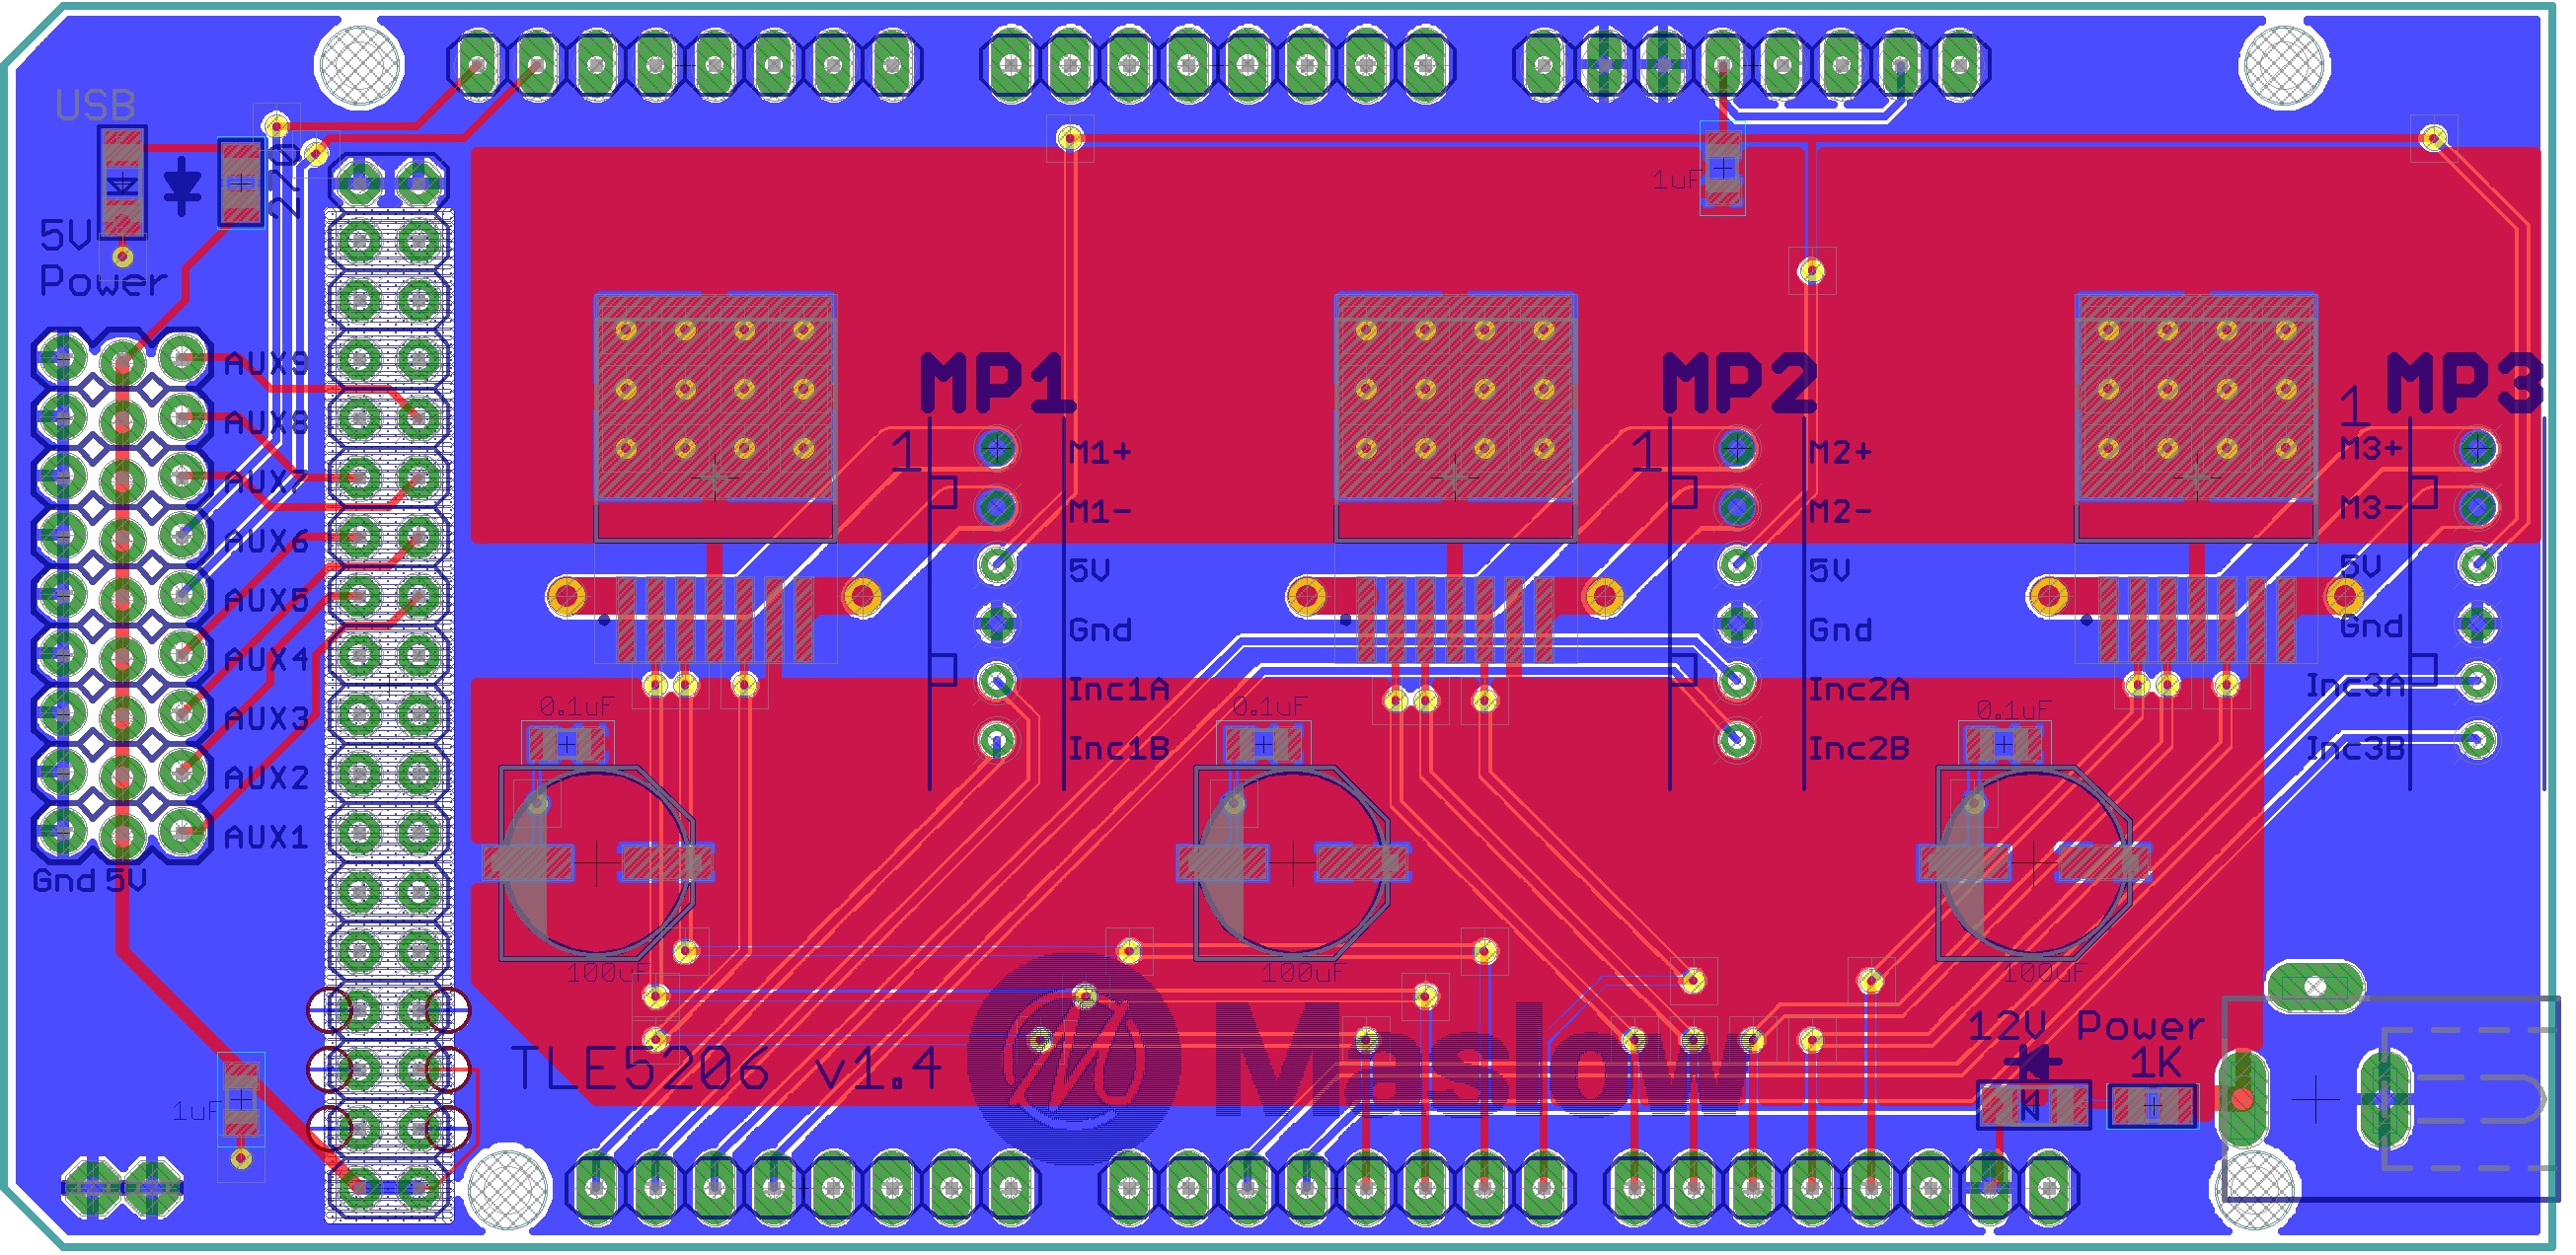Select the red power jack pad
The width and height of the screenshot is (2576, 1255).
pyautogui.click(x=2243, y=1100)
